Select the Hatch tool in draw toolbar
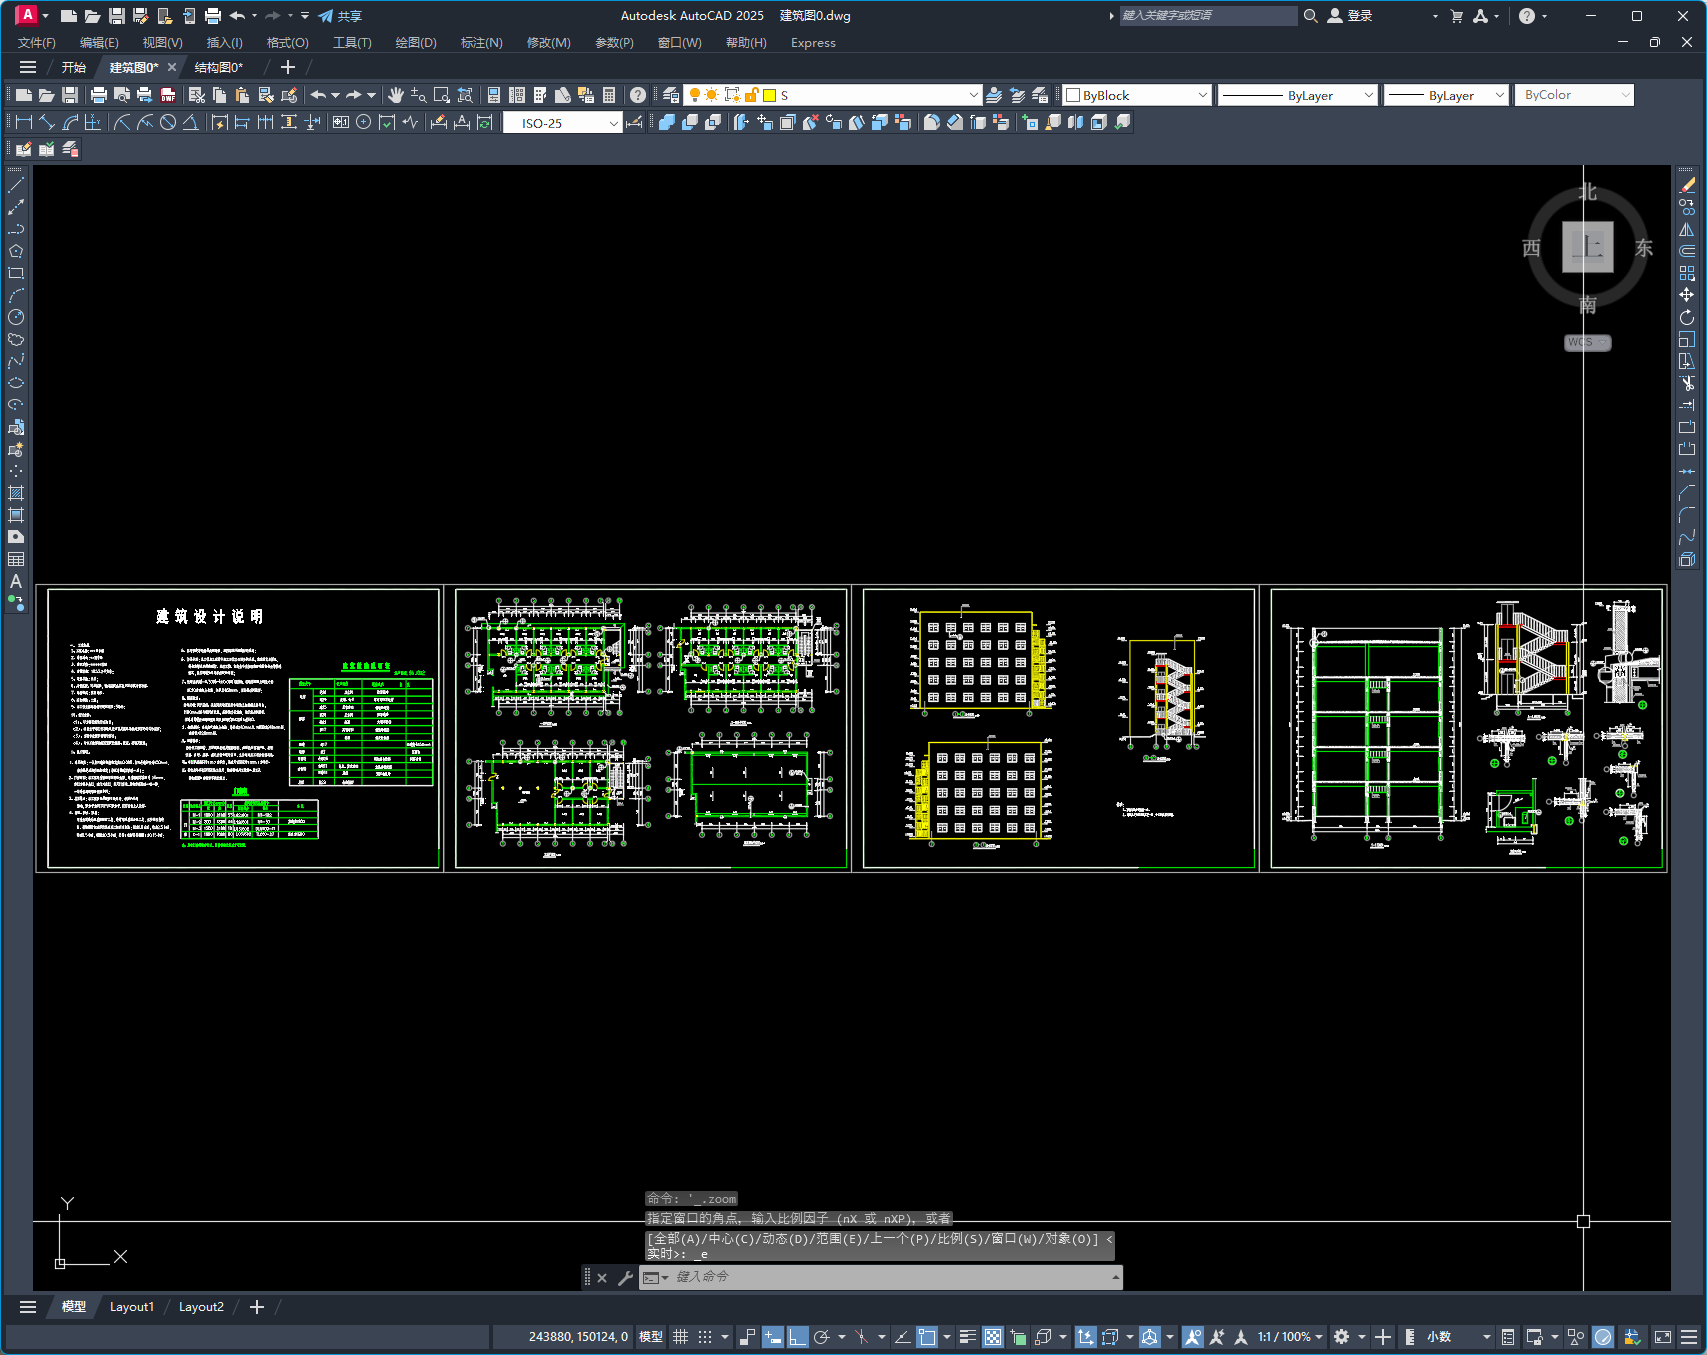 pyautogui.click(x=16, y=493)
